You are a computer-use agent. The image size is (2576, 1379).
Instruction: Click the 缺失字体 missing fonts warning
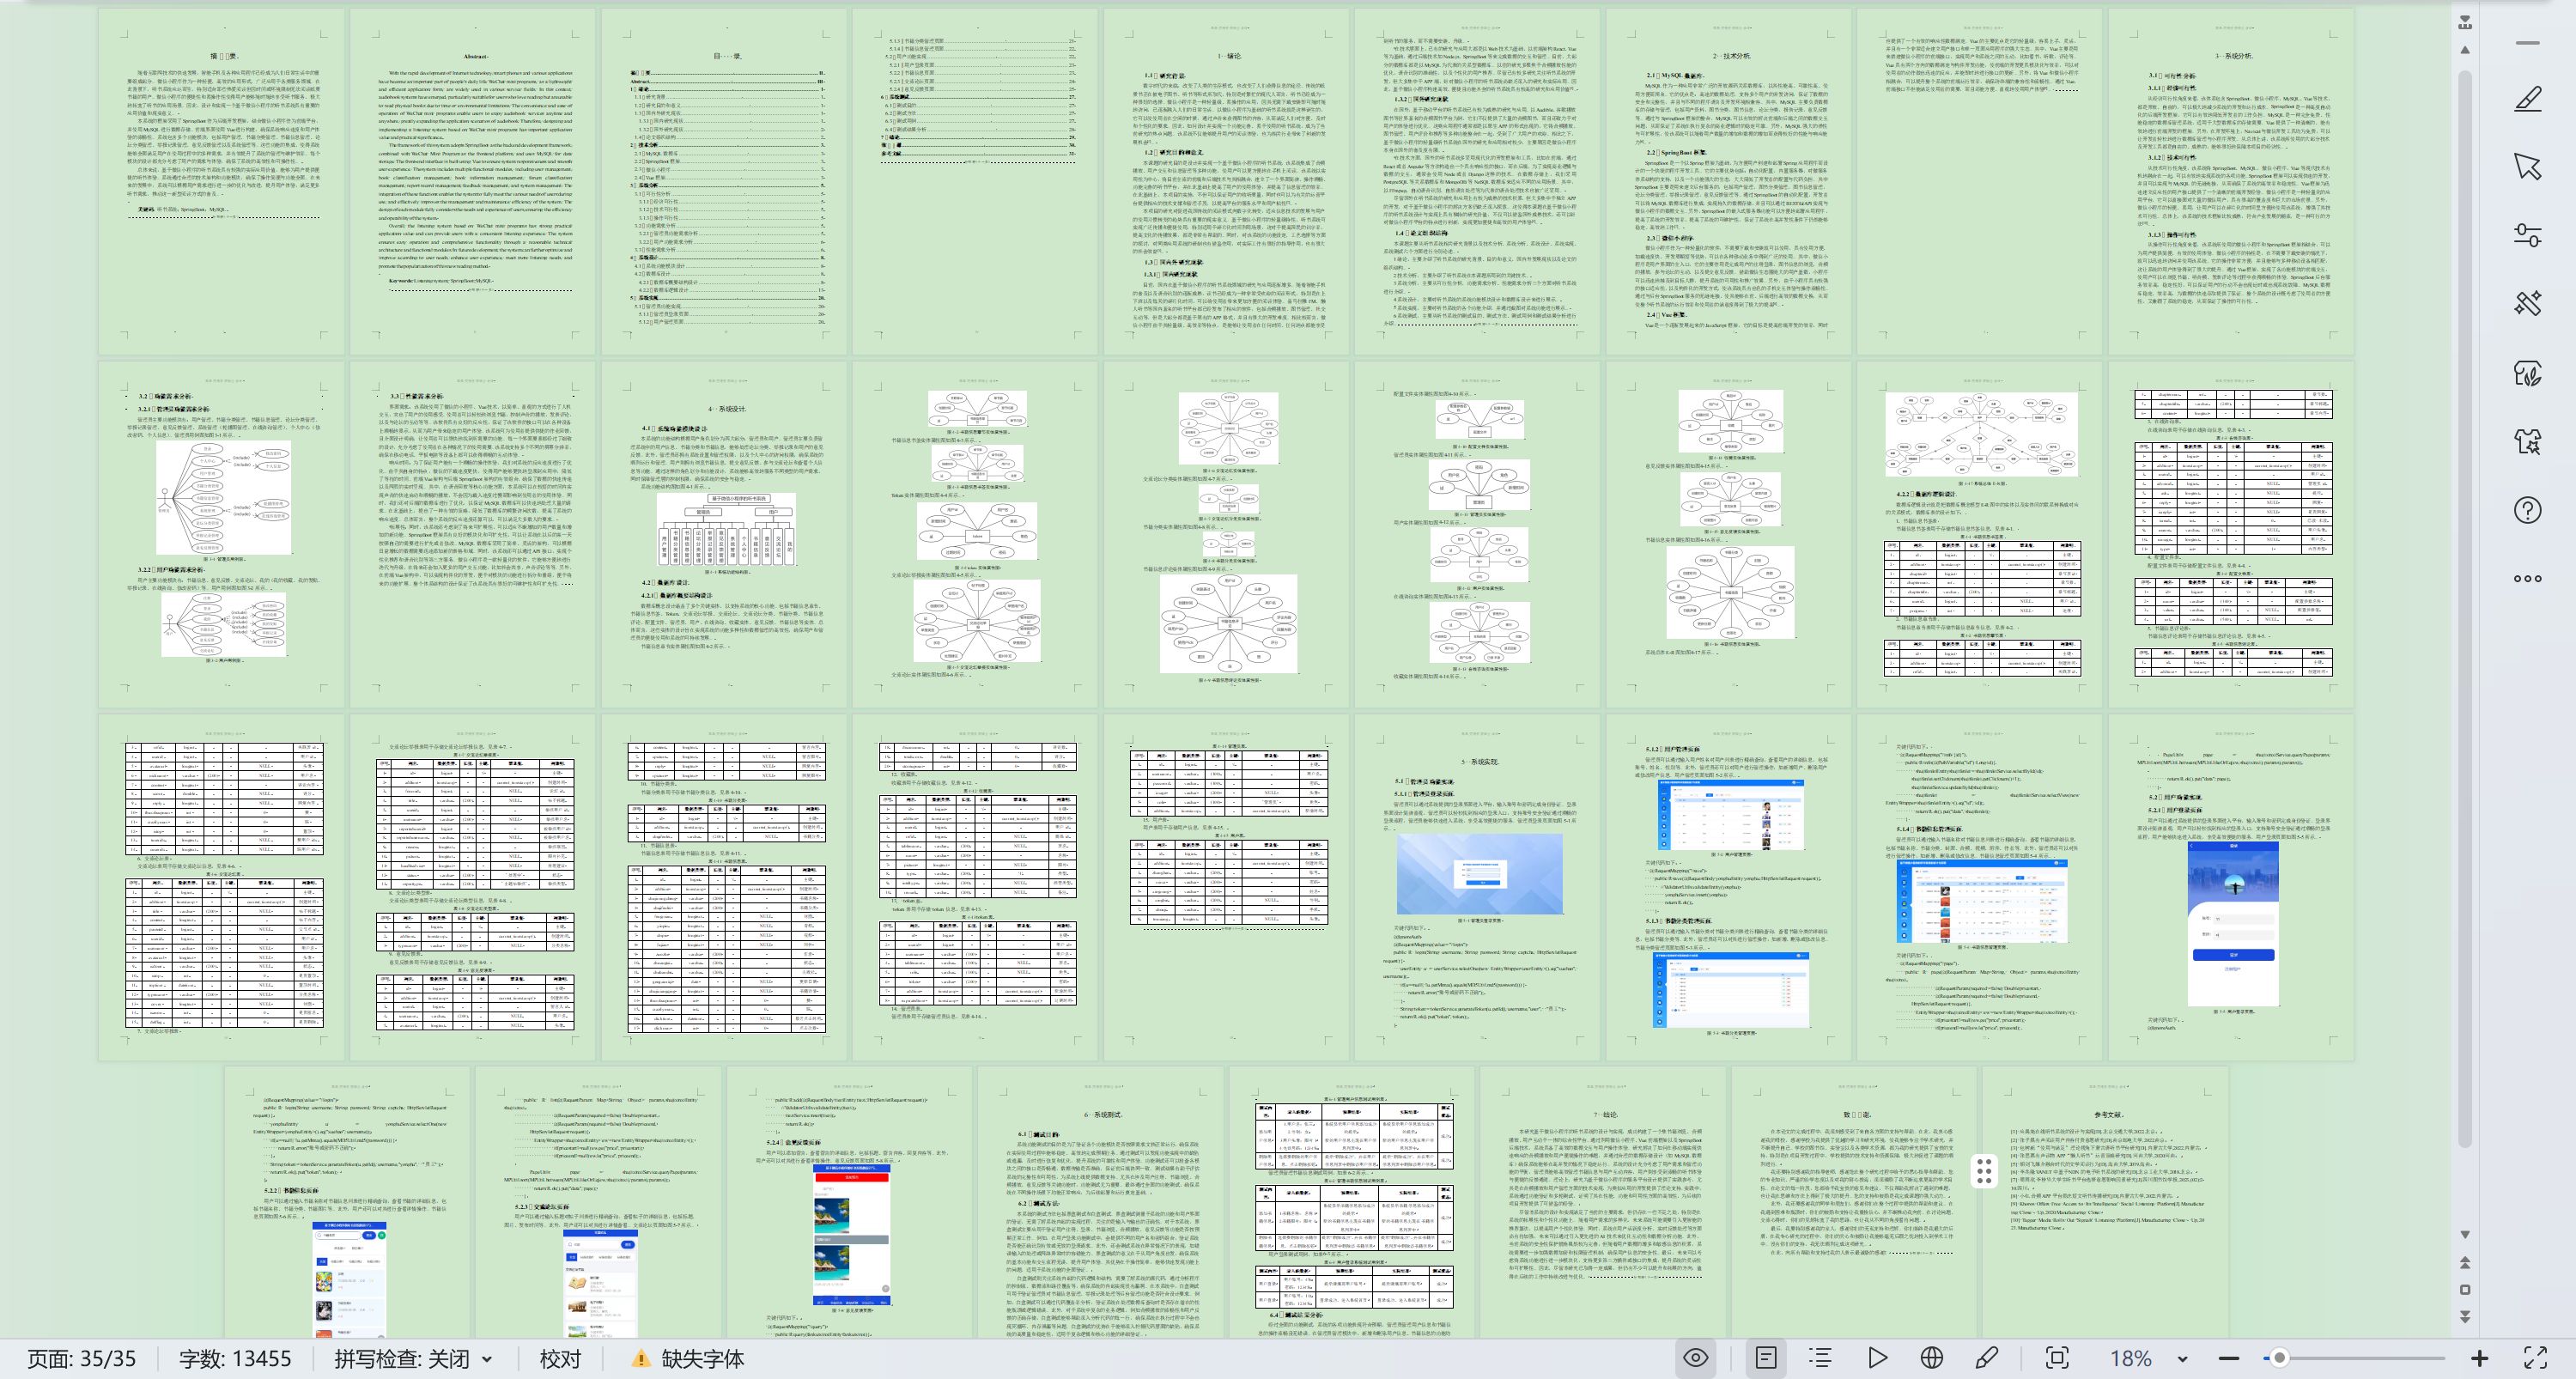pyautogui.click(x=687, y=1358)
